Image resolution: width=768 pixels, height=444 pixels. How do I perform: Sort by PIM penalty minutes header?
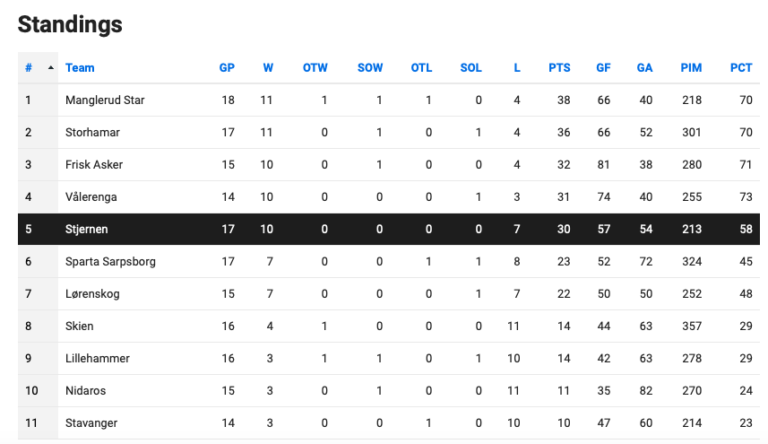pos(691,68)
